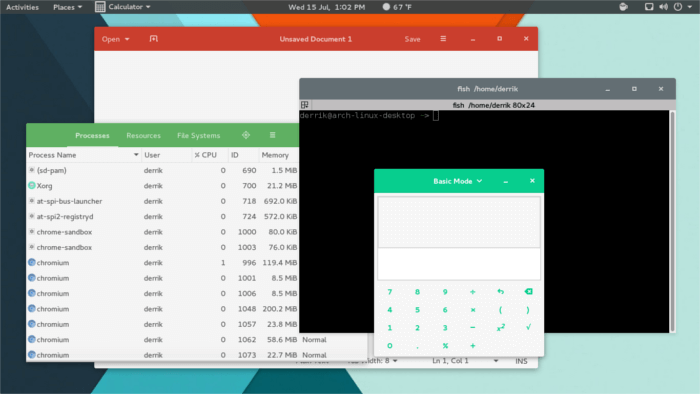The image size is (700, 394).
Task: Switch to the Resources tab
Action: click(143, 135)
